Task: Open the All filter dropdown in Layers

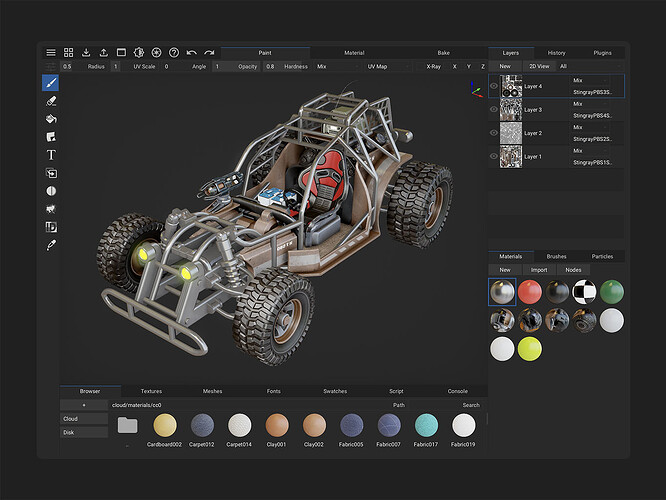Action: click(x=590, y=66)
